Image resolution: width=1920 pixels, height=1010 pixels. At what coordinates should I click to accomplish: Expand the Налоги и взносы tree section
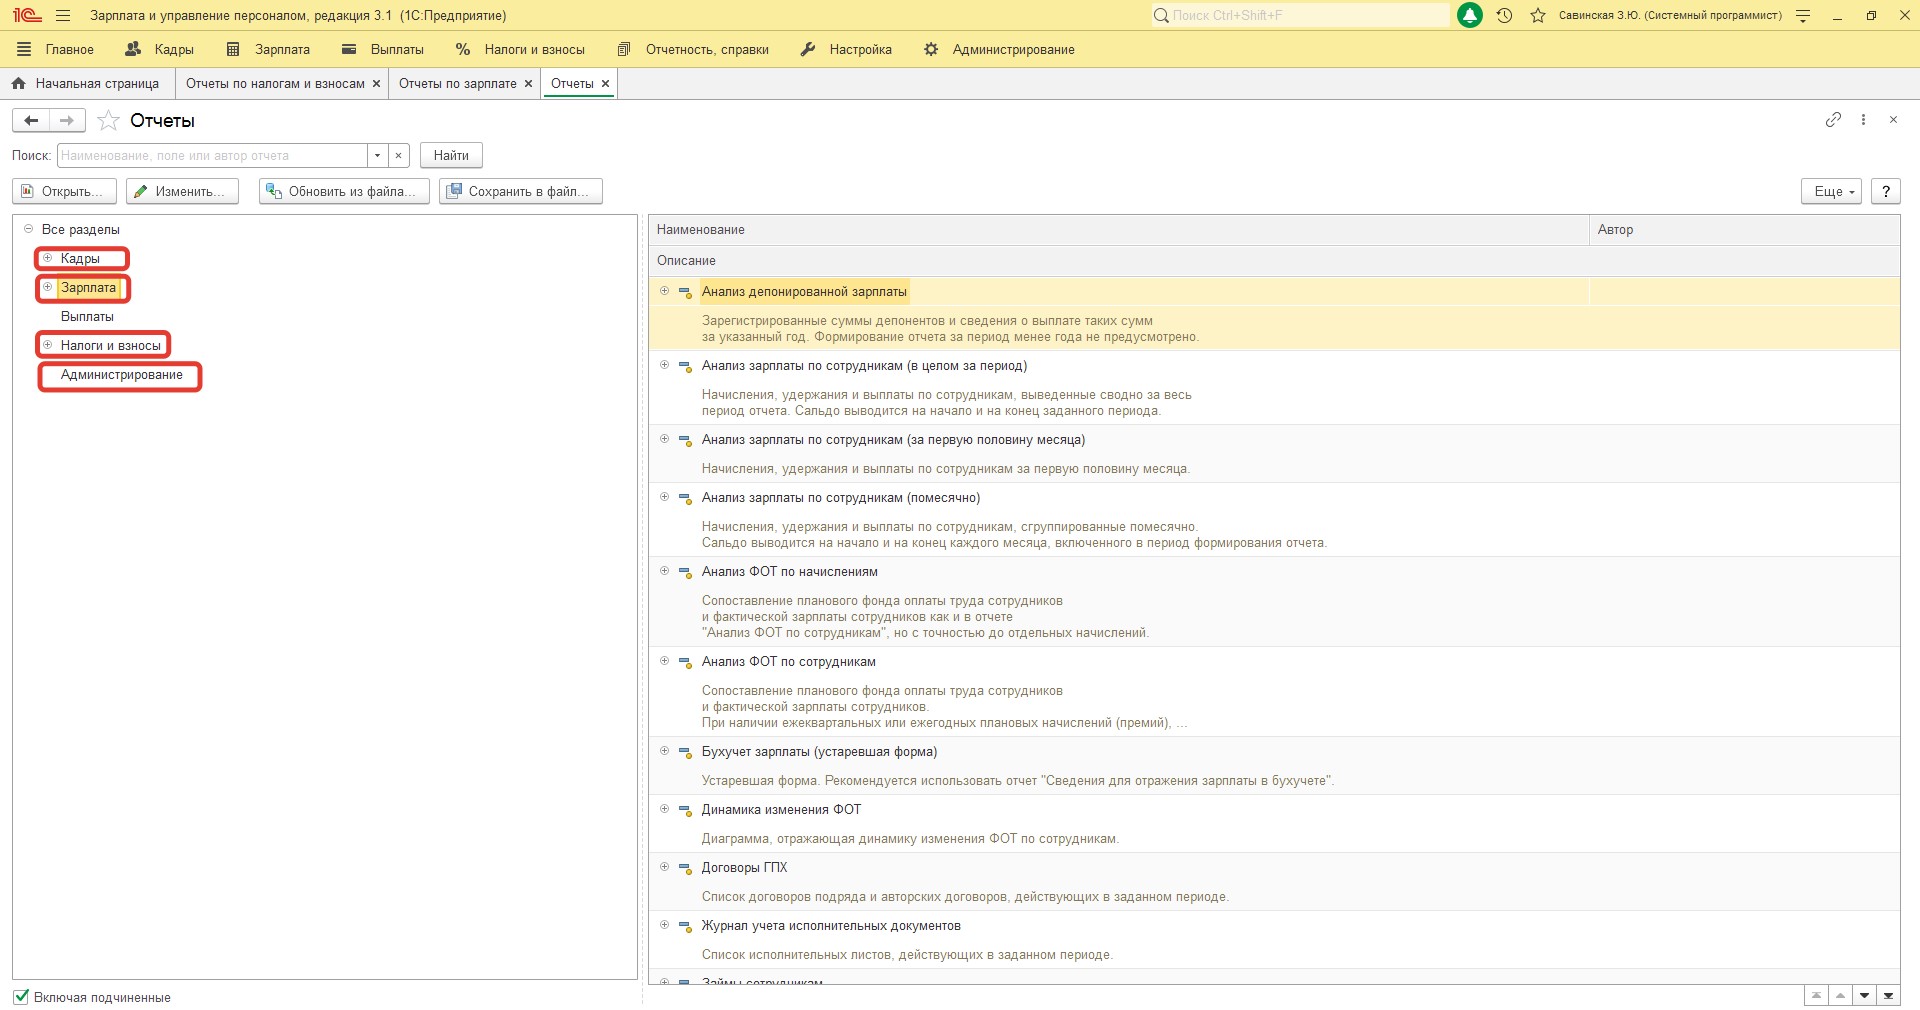click(x=47, y=345)
